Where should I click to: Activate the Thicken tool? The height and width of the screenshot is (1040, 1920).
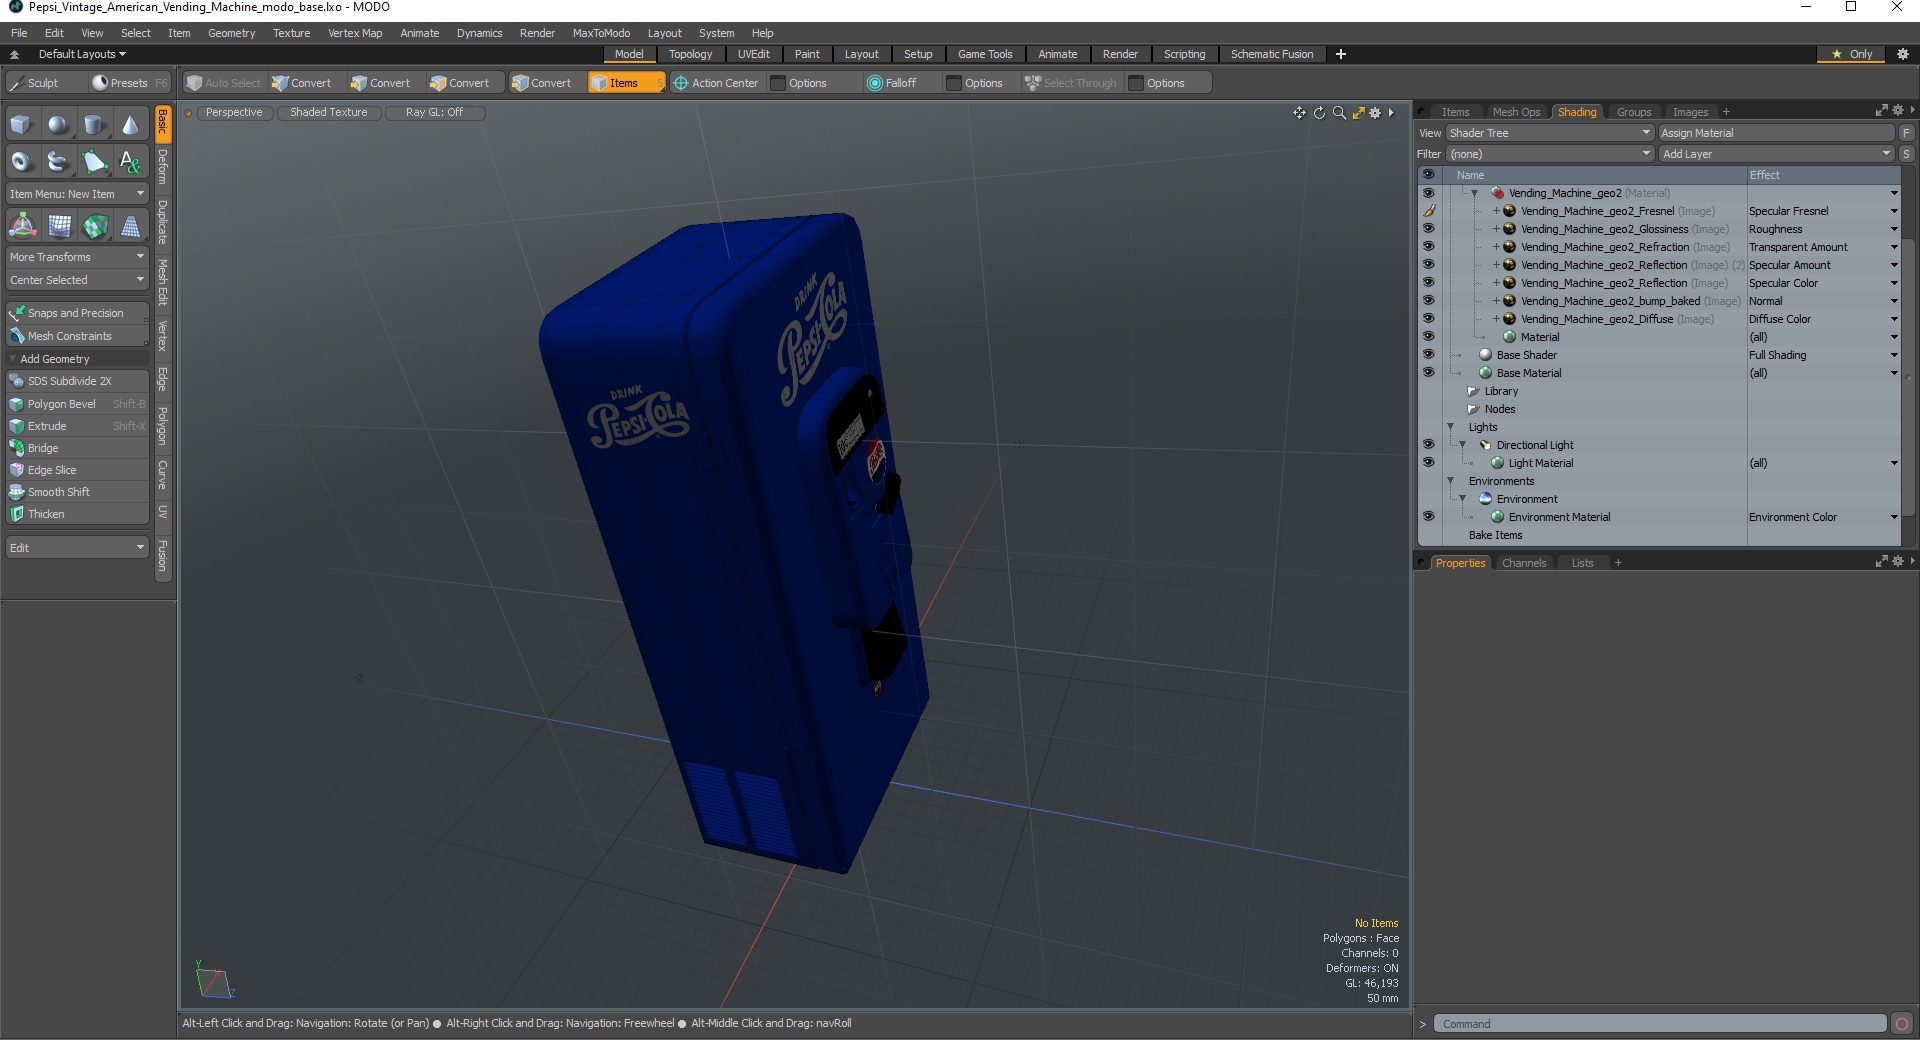coord(78,514)
